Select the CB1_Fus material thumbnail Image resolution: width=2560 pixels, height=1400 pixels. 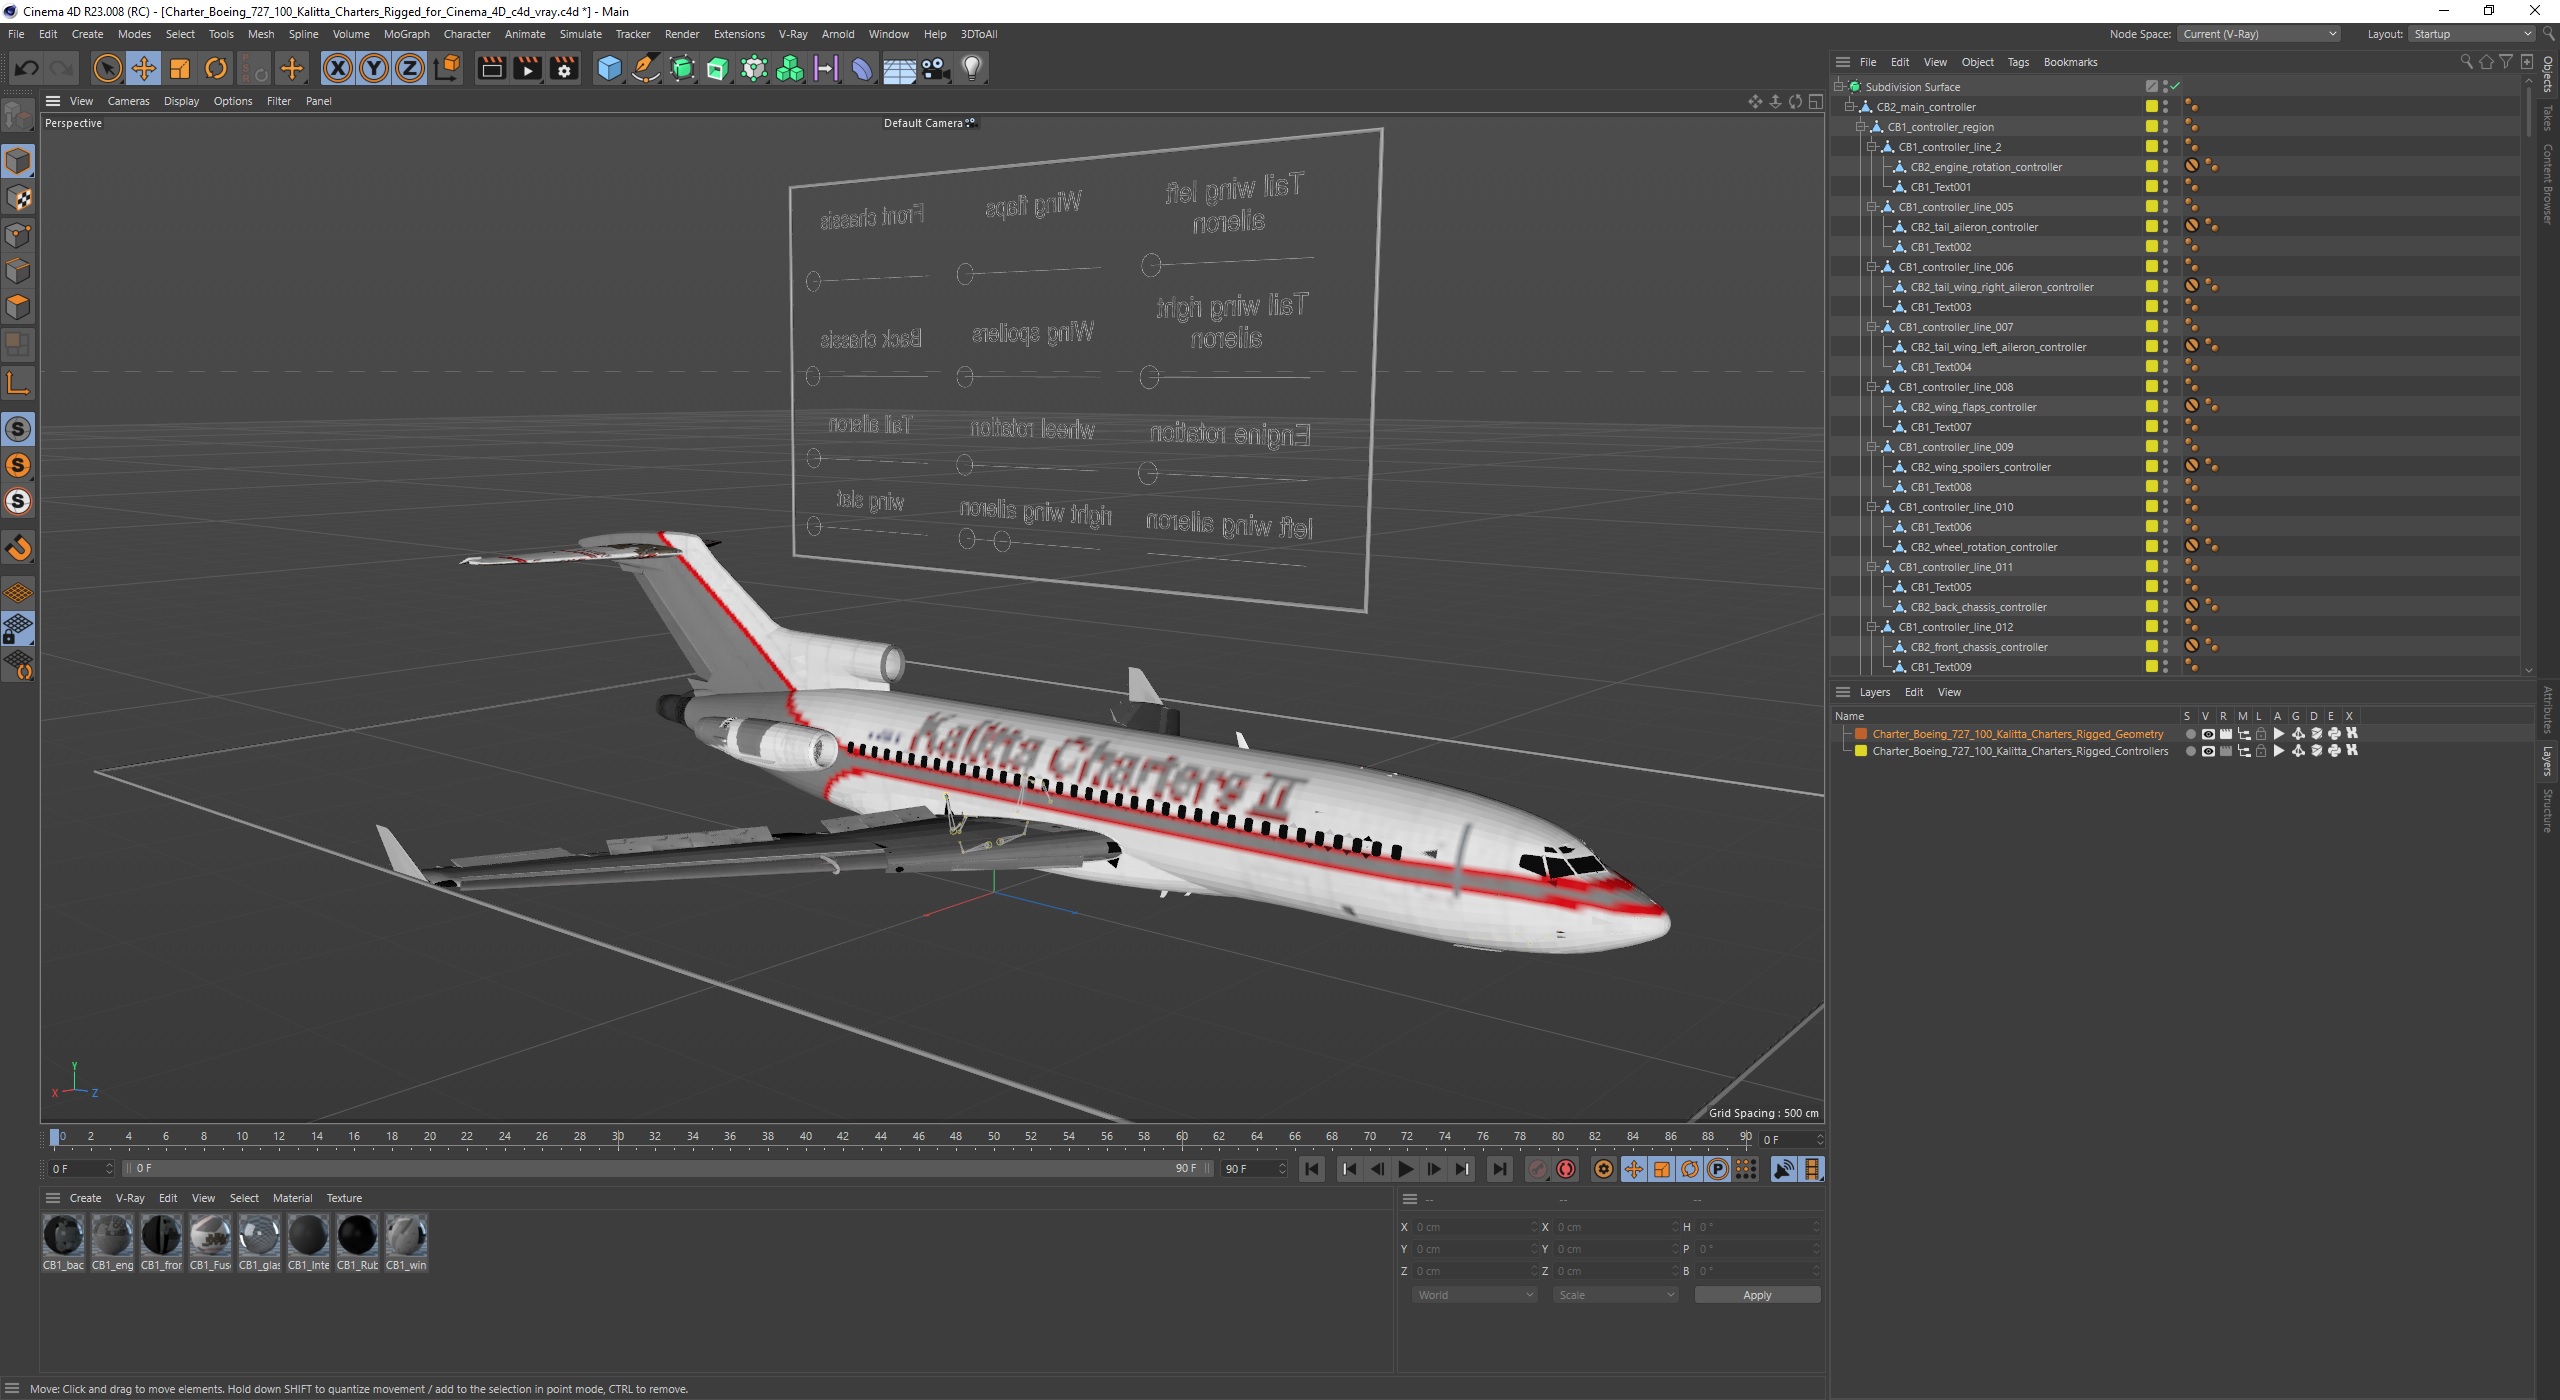point(210,1236)
